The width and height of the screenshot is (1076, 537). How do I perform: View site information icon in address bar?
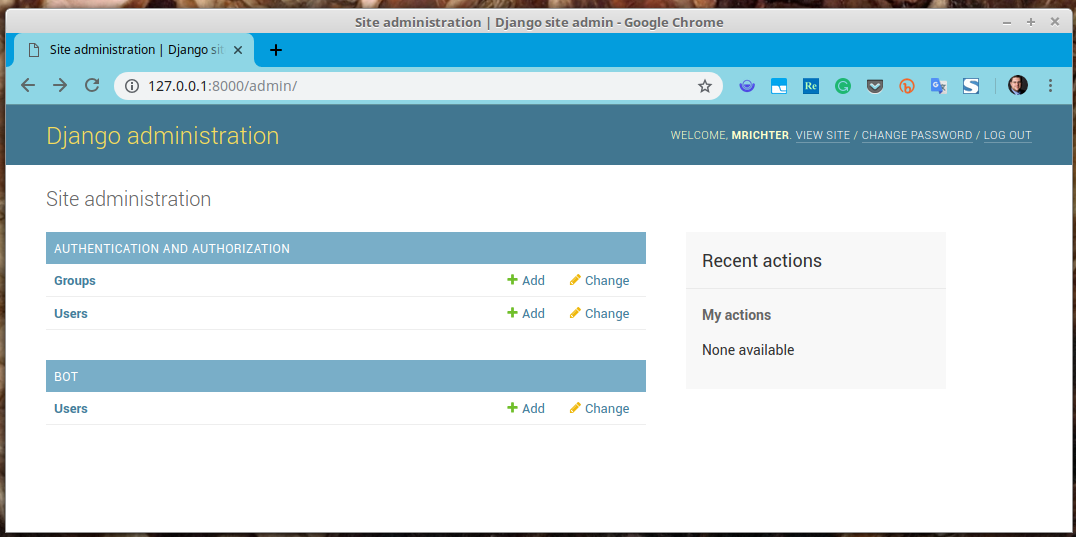[x=132, y=86]
